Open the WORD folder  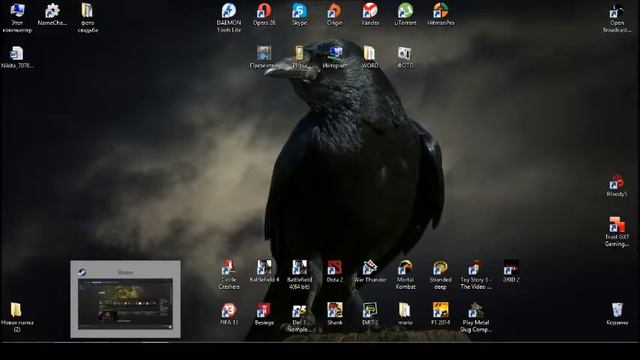[370, 57]
